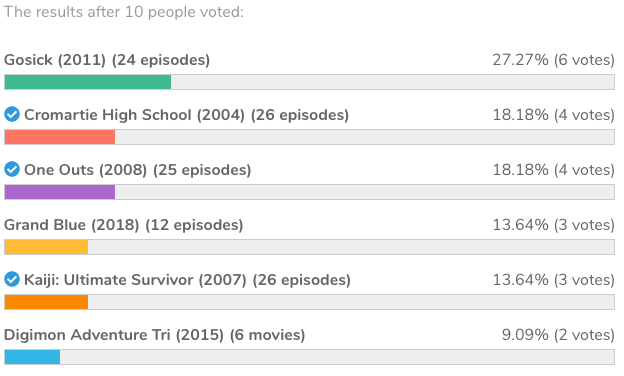Click the blue checkmark beside Kaiji: Ultimate Survivor
Image resolution: width=624 pixels, height=376 pixels.
(x=12, y=279)
